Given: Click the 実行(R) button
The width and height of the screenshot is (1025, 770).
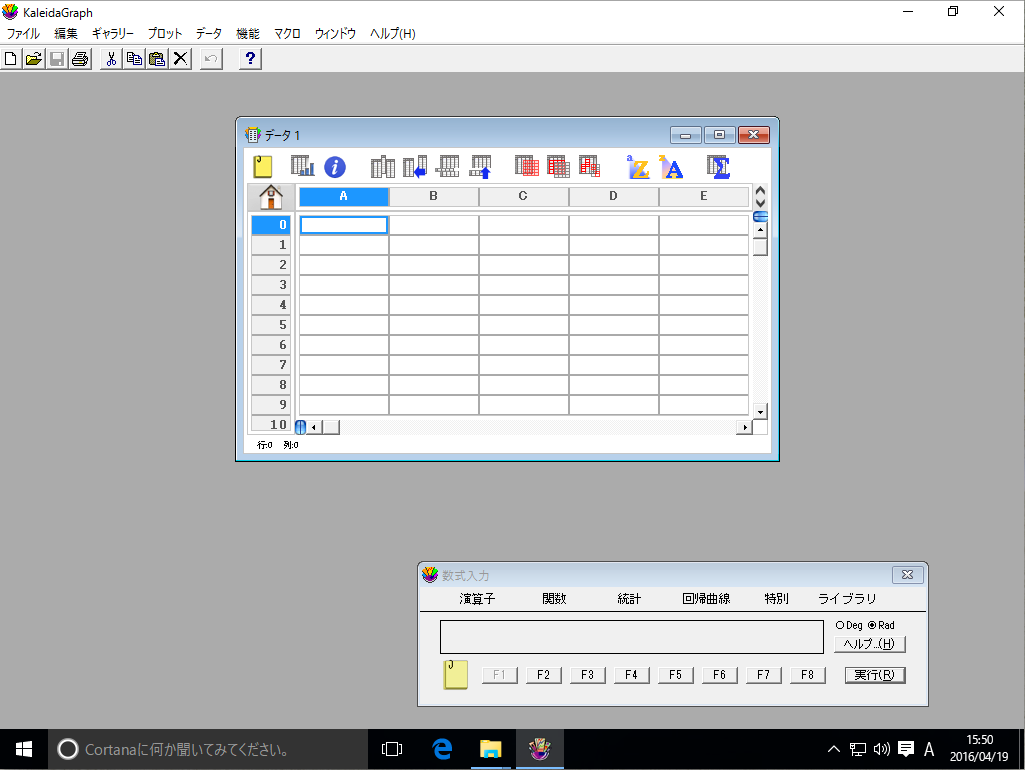Looking at the screenshot, I should (x=875, y=675).
